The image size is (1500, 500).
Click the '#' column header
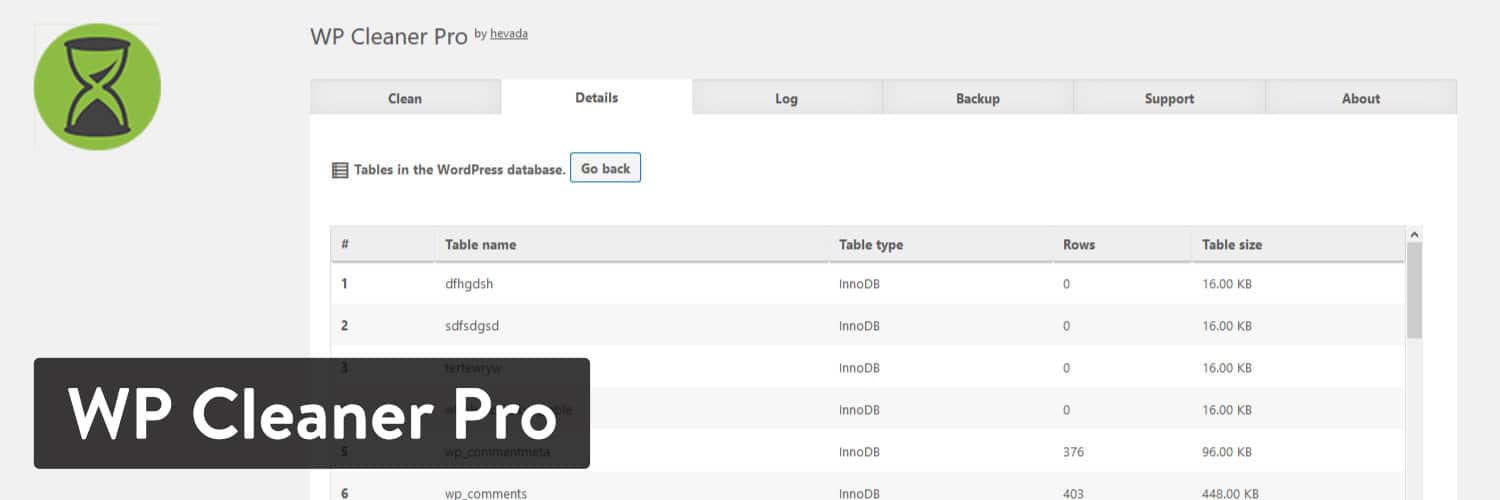point(383,244)
